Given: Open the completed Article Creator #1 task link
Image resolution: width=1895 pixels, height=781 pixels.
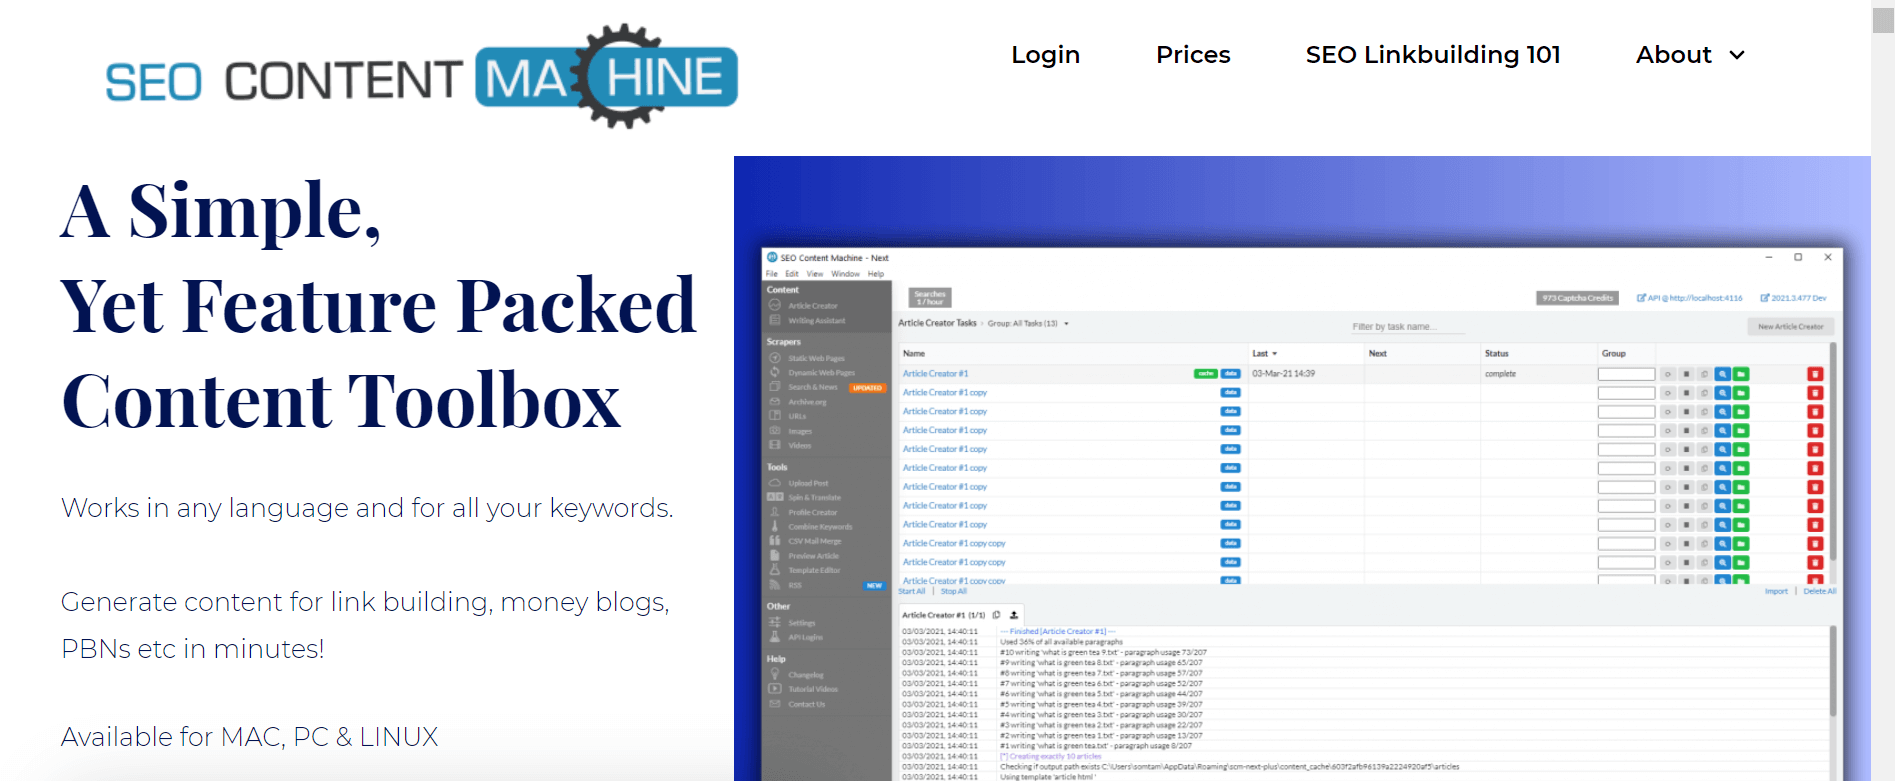Looking at the screenshot, I should pyautogui.click(x=935, y=374).
